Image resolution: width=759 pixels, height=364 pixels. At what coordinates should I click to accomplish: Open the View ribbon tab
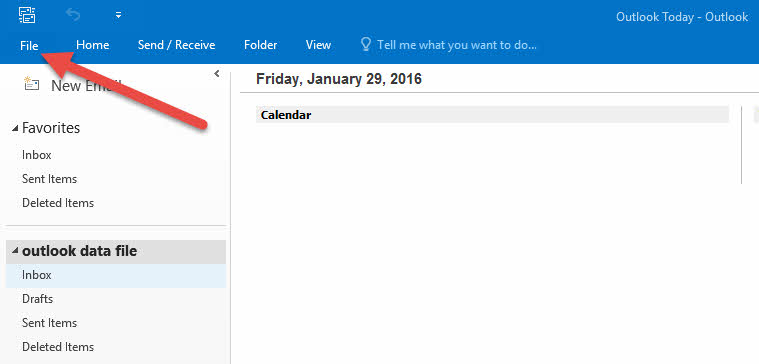(318, 46)
